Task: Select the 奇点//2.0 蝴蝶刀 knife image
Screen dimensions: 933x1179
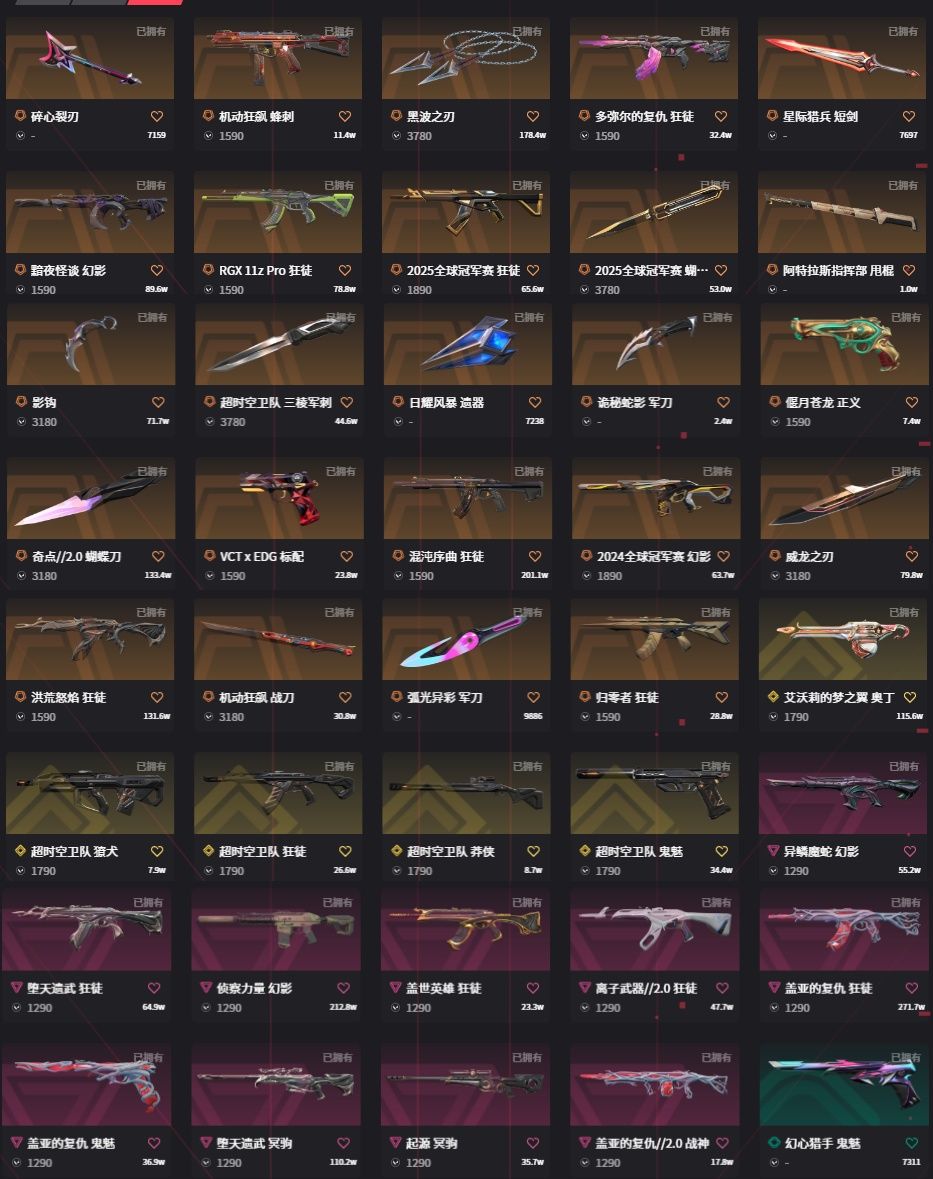Action: (91, 499)
